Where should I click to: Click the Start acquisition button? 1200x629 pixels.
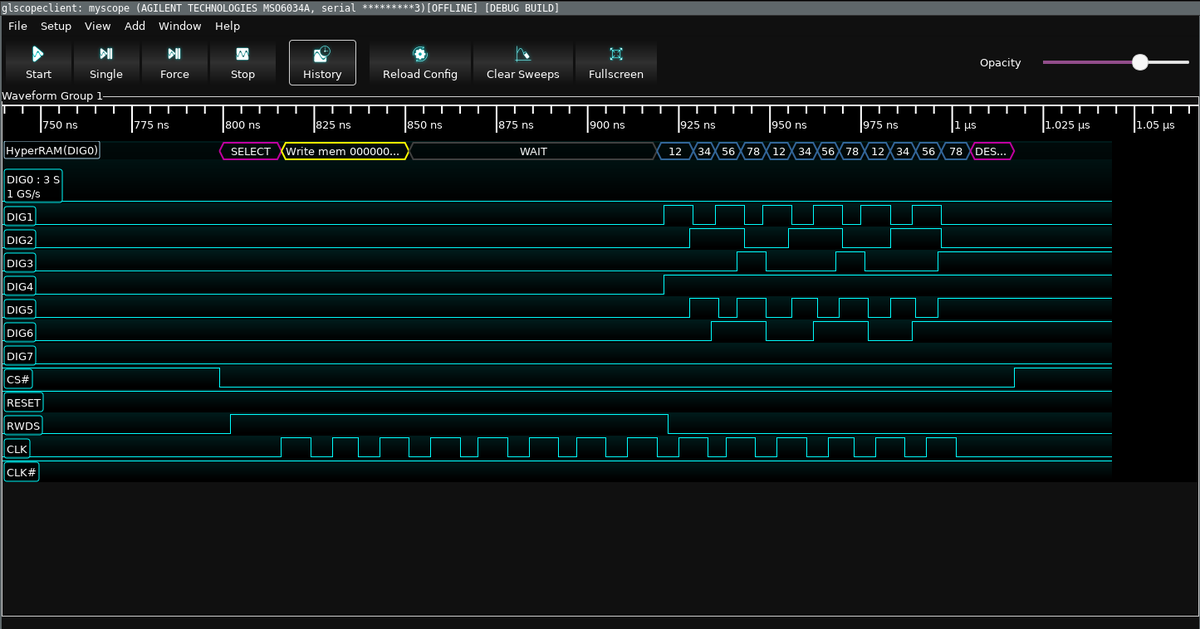39,62
